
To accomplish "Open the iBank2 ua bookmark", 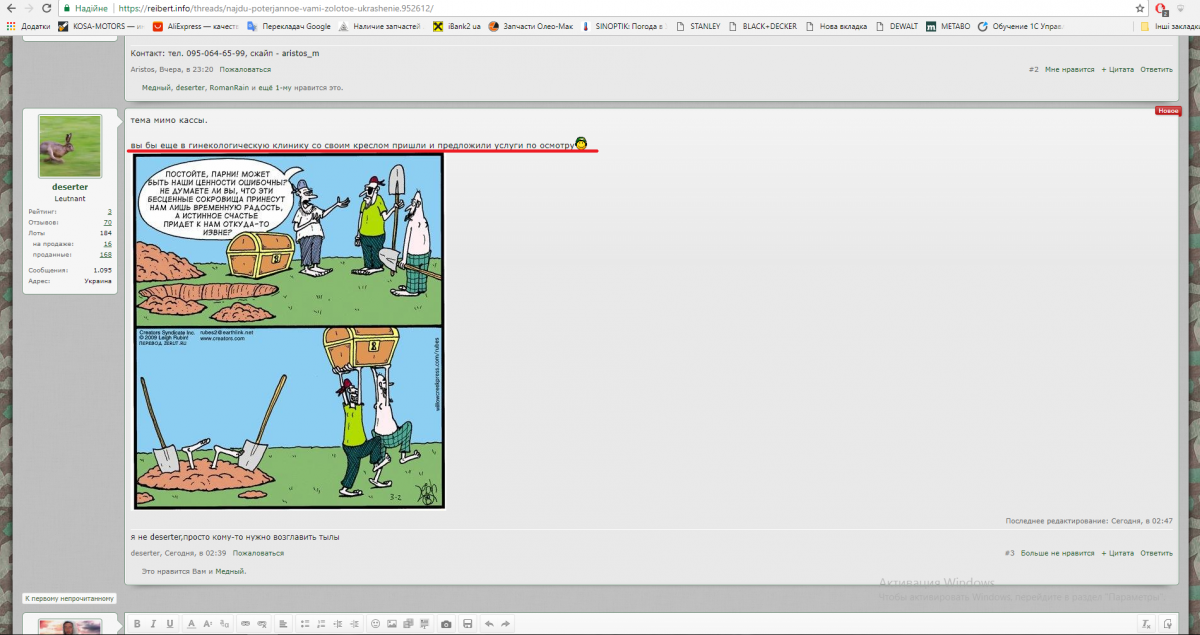I will tap(458, 26).
